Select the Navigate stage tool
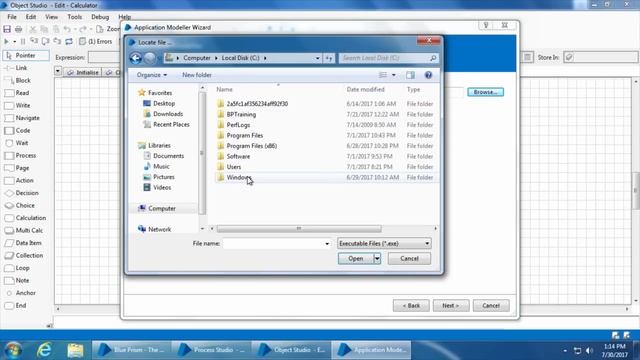640x360 pixels. pos(22,118)
